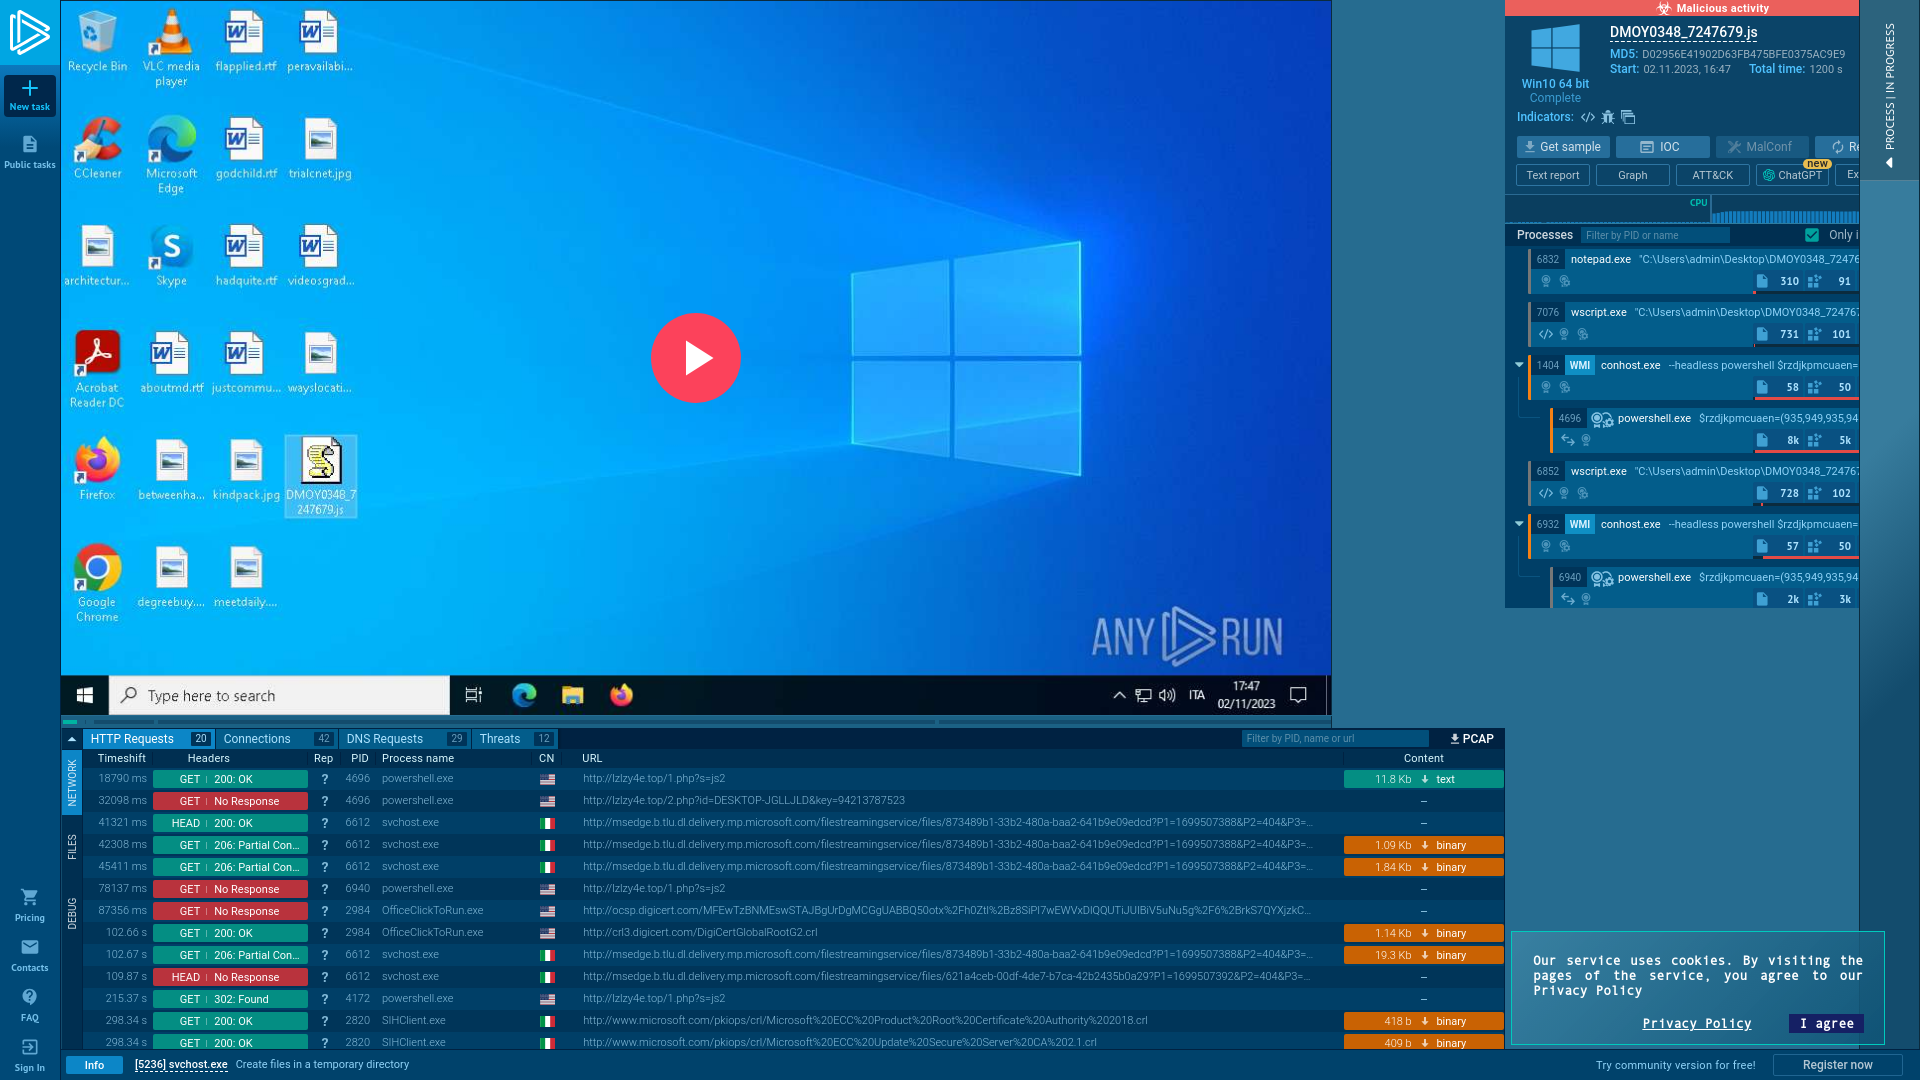This screenshot has height=1080, width=1920.
Task: Click the I agree cookie consent button
Action: tap(1826, 1023)
